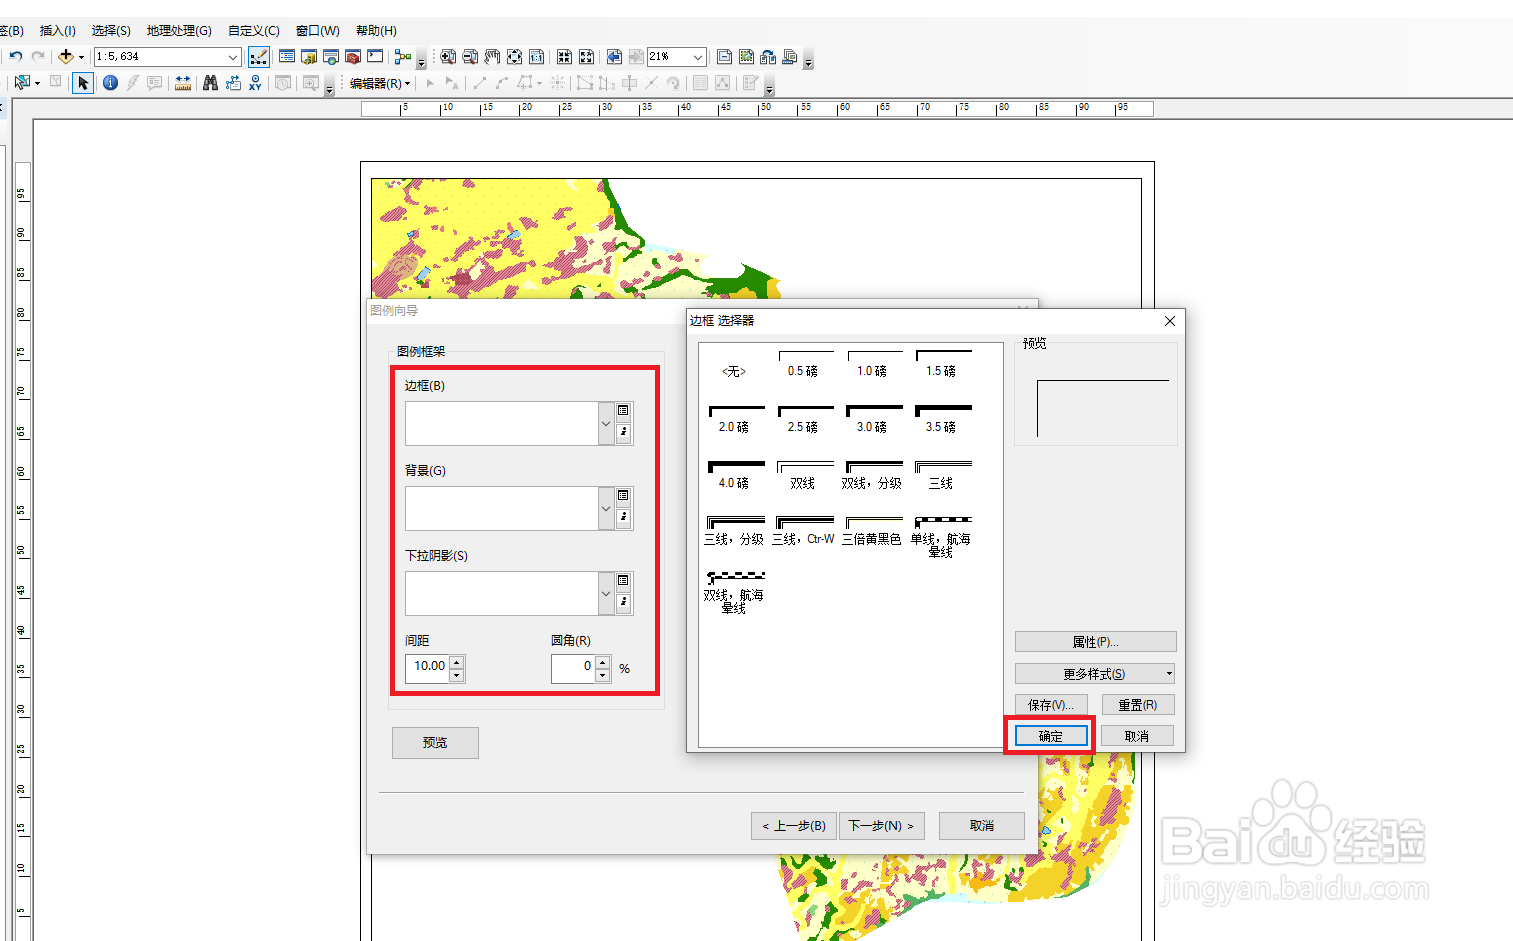Image resolution: width=1513 pixels, height=941 pixels.
Task: Activate the Select Elements arrow tool
Action: point(83,83)
